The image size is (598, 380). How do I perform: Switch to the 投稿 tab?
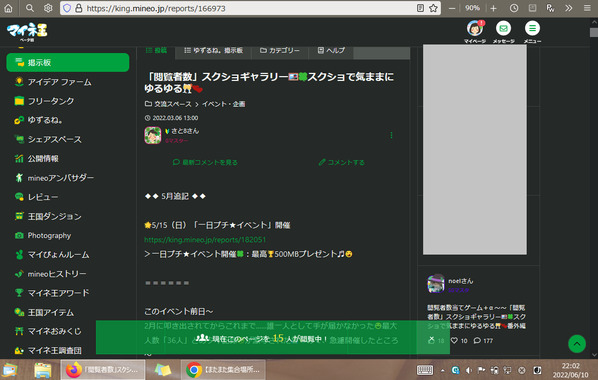coord(156,51)
